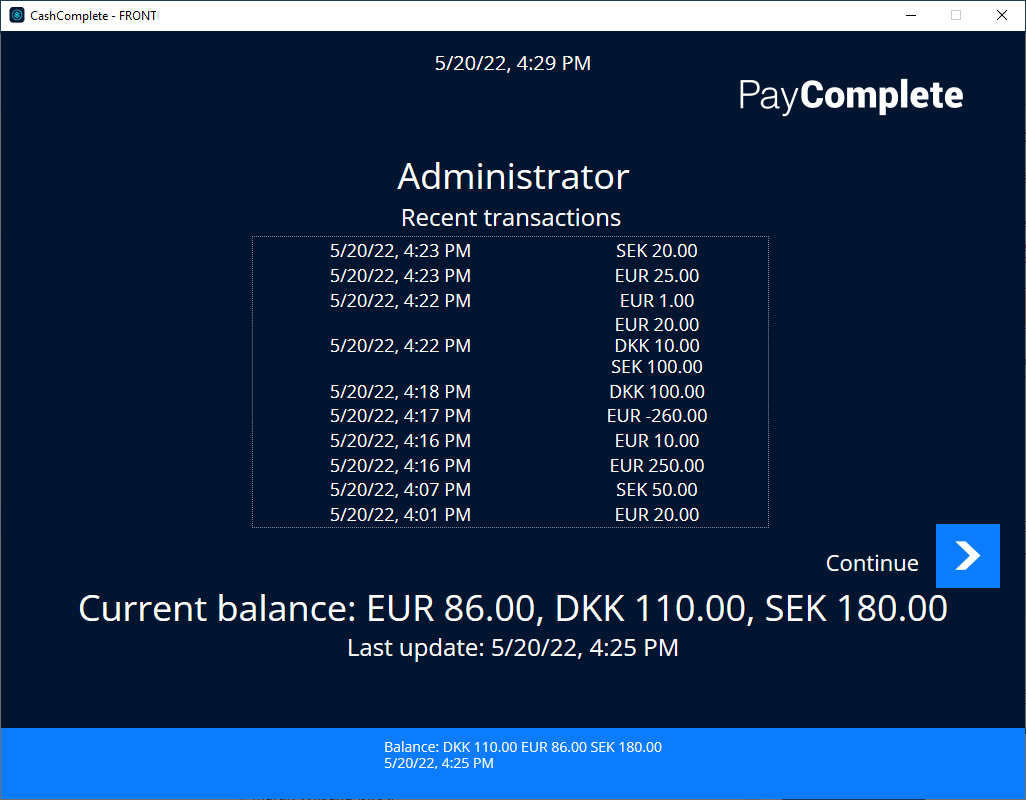1026x800 pixels.
Task: Click the EUR -260.00 transaction
Action: point(512,415)
